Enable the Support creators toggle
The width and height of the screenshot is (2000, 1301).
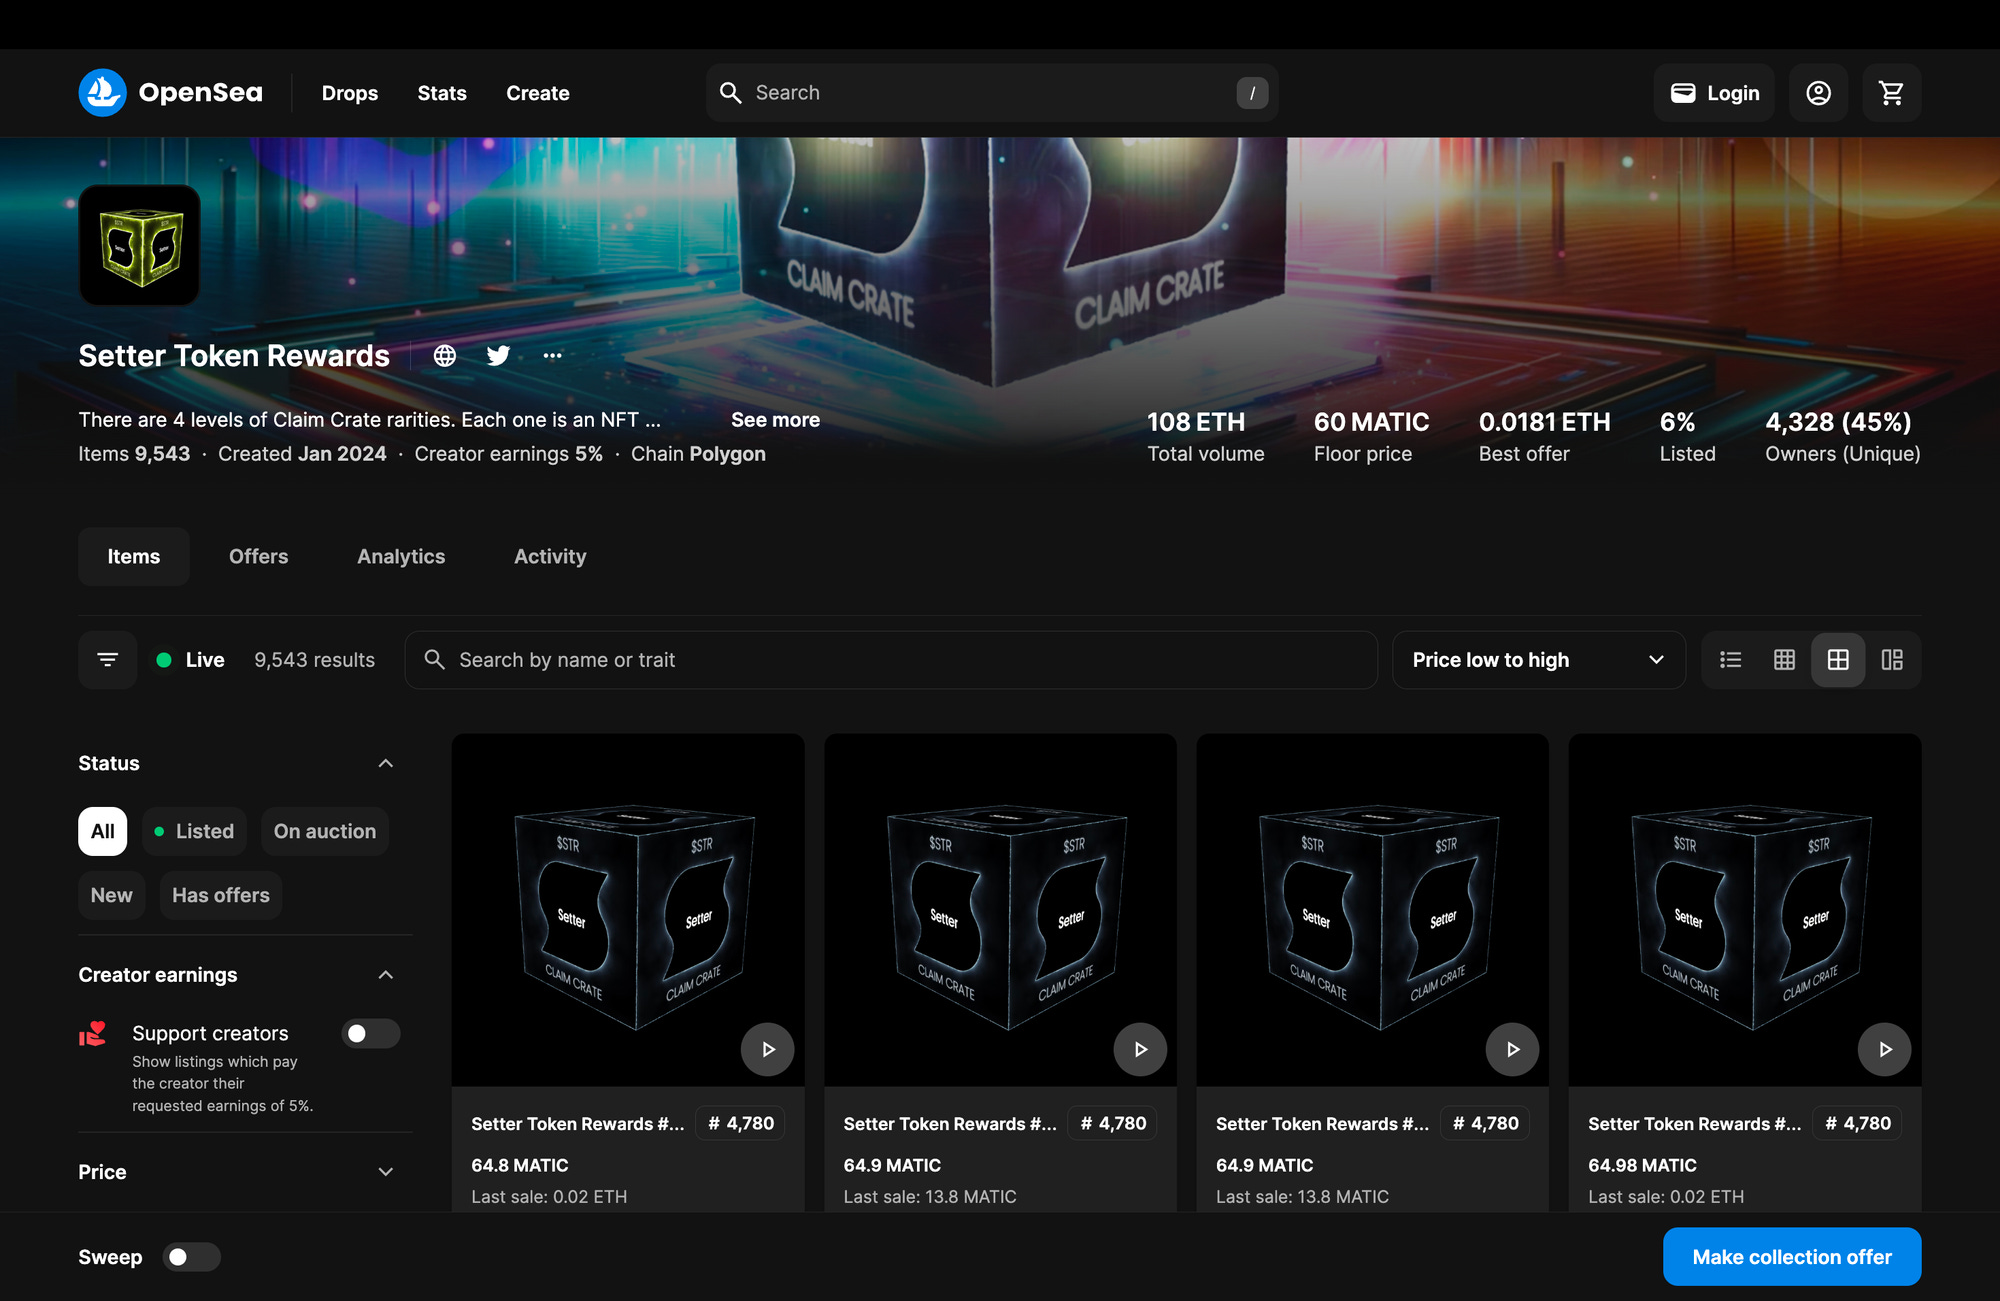pyautogui.click(x=370, y=1033)
